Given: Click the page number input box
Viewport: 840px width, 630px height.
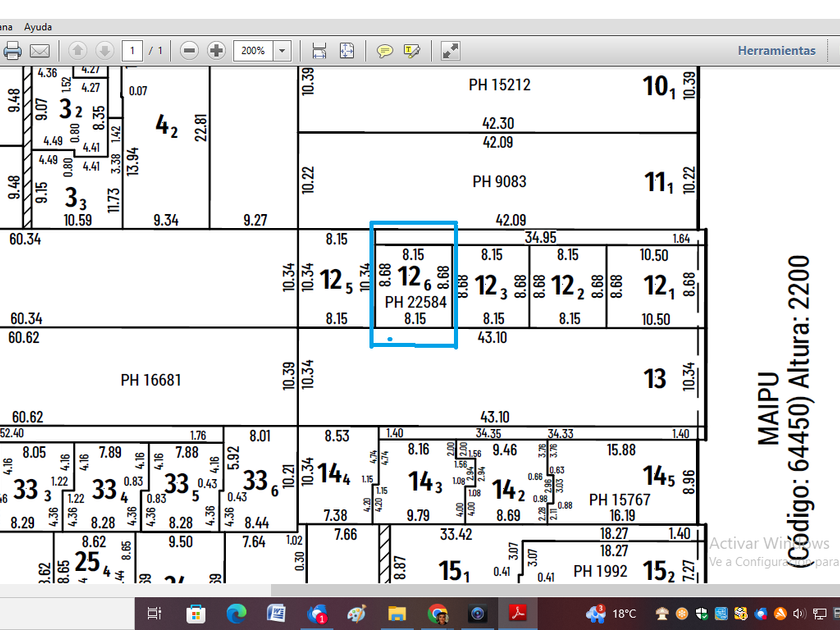Looking at the screenshot, I should click(132, 50).
